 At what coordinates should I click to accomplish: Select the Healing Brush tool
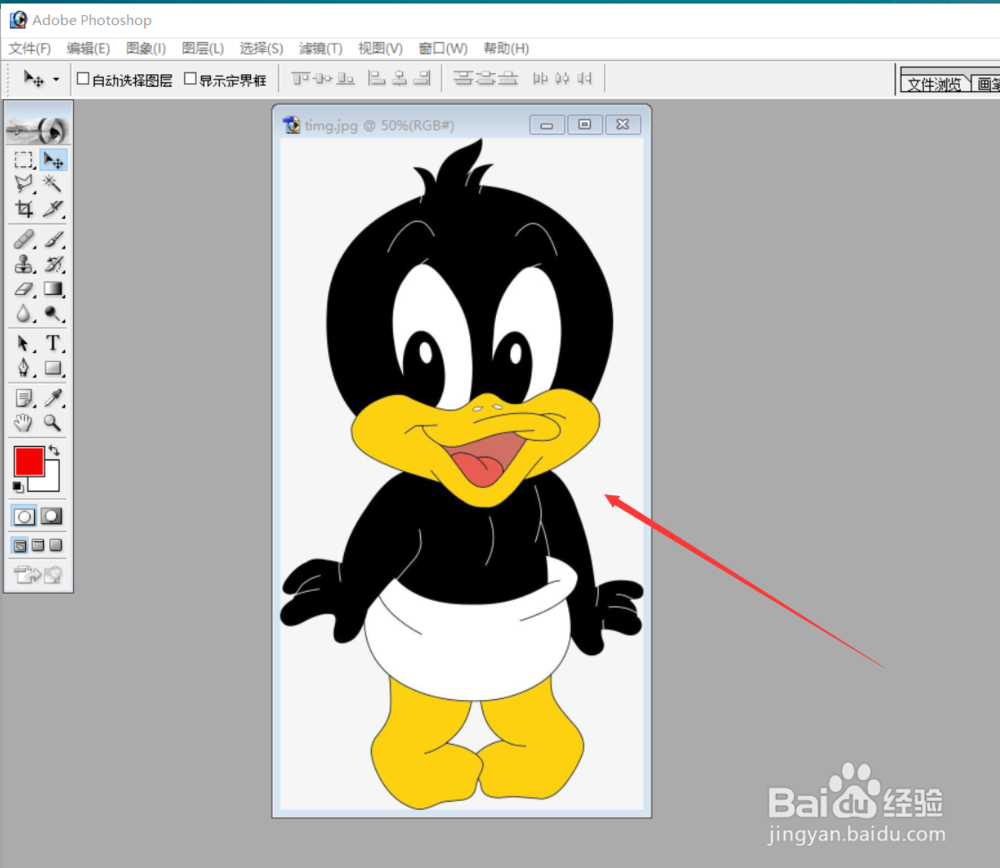tap(24, 239)
